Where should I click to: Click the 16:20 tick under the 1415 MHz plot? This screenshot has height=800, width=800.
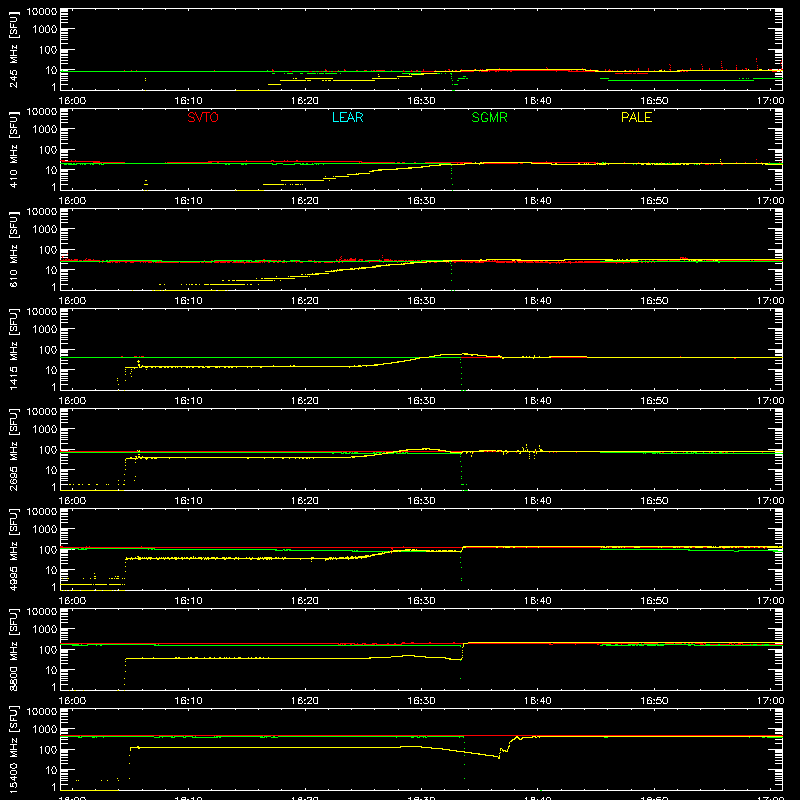pyautogui.click(x=305, y=401)
